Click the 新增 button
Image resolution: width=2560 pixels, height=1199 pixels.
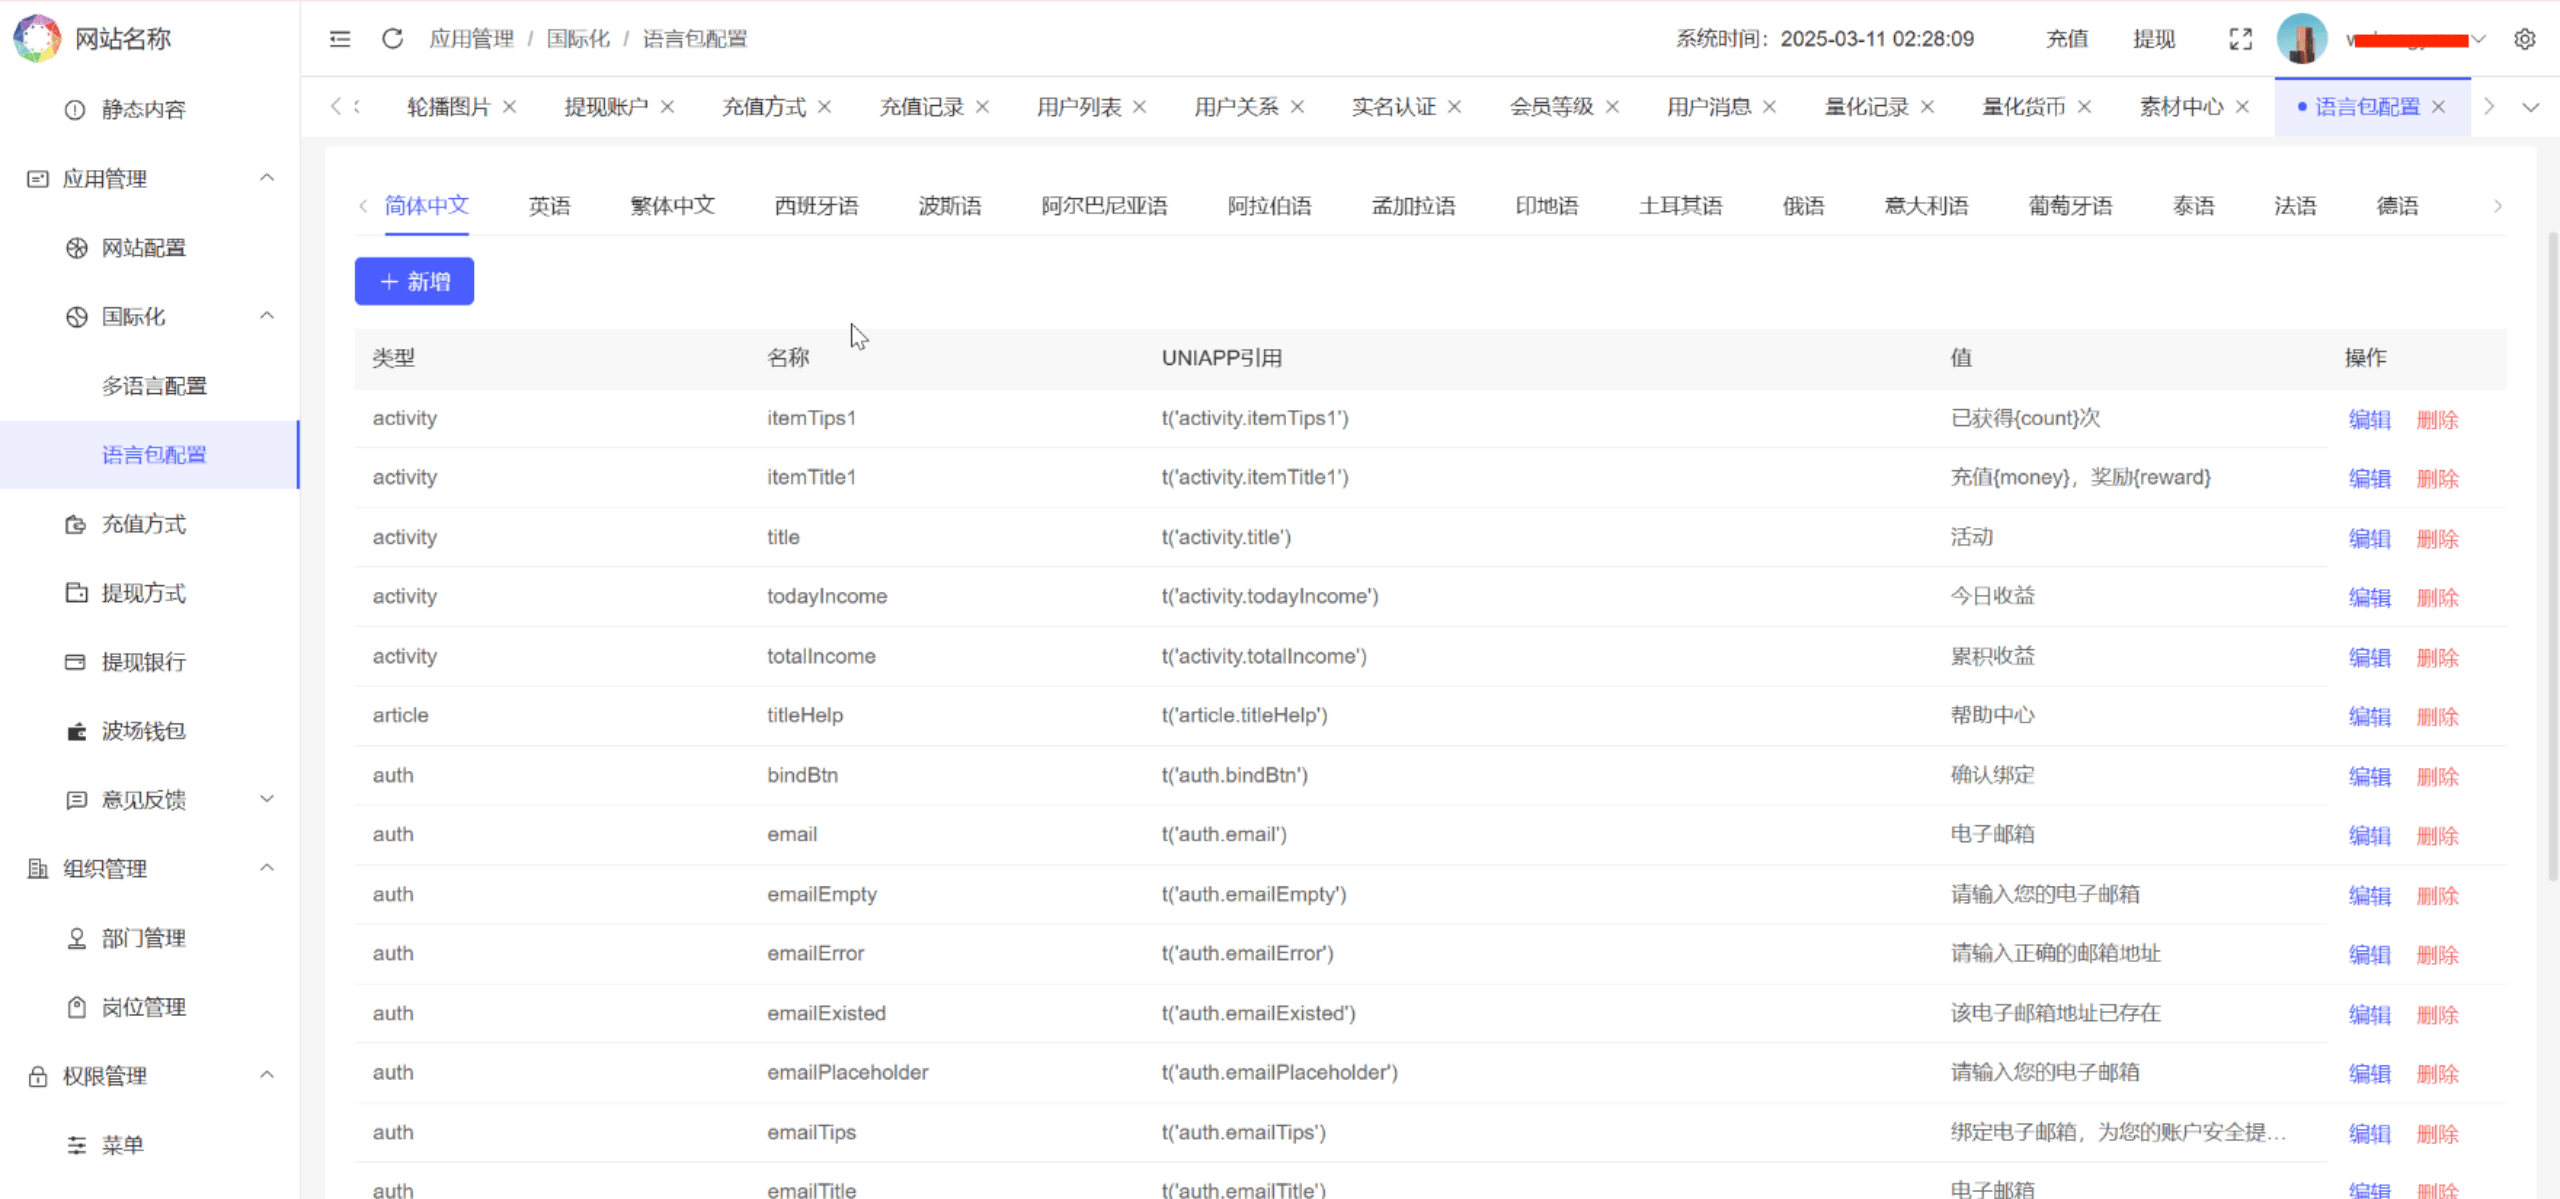(x=414, y=282)
